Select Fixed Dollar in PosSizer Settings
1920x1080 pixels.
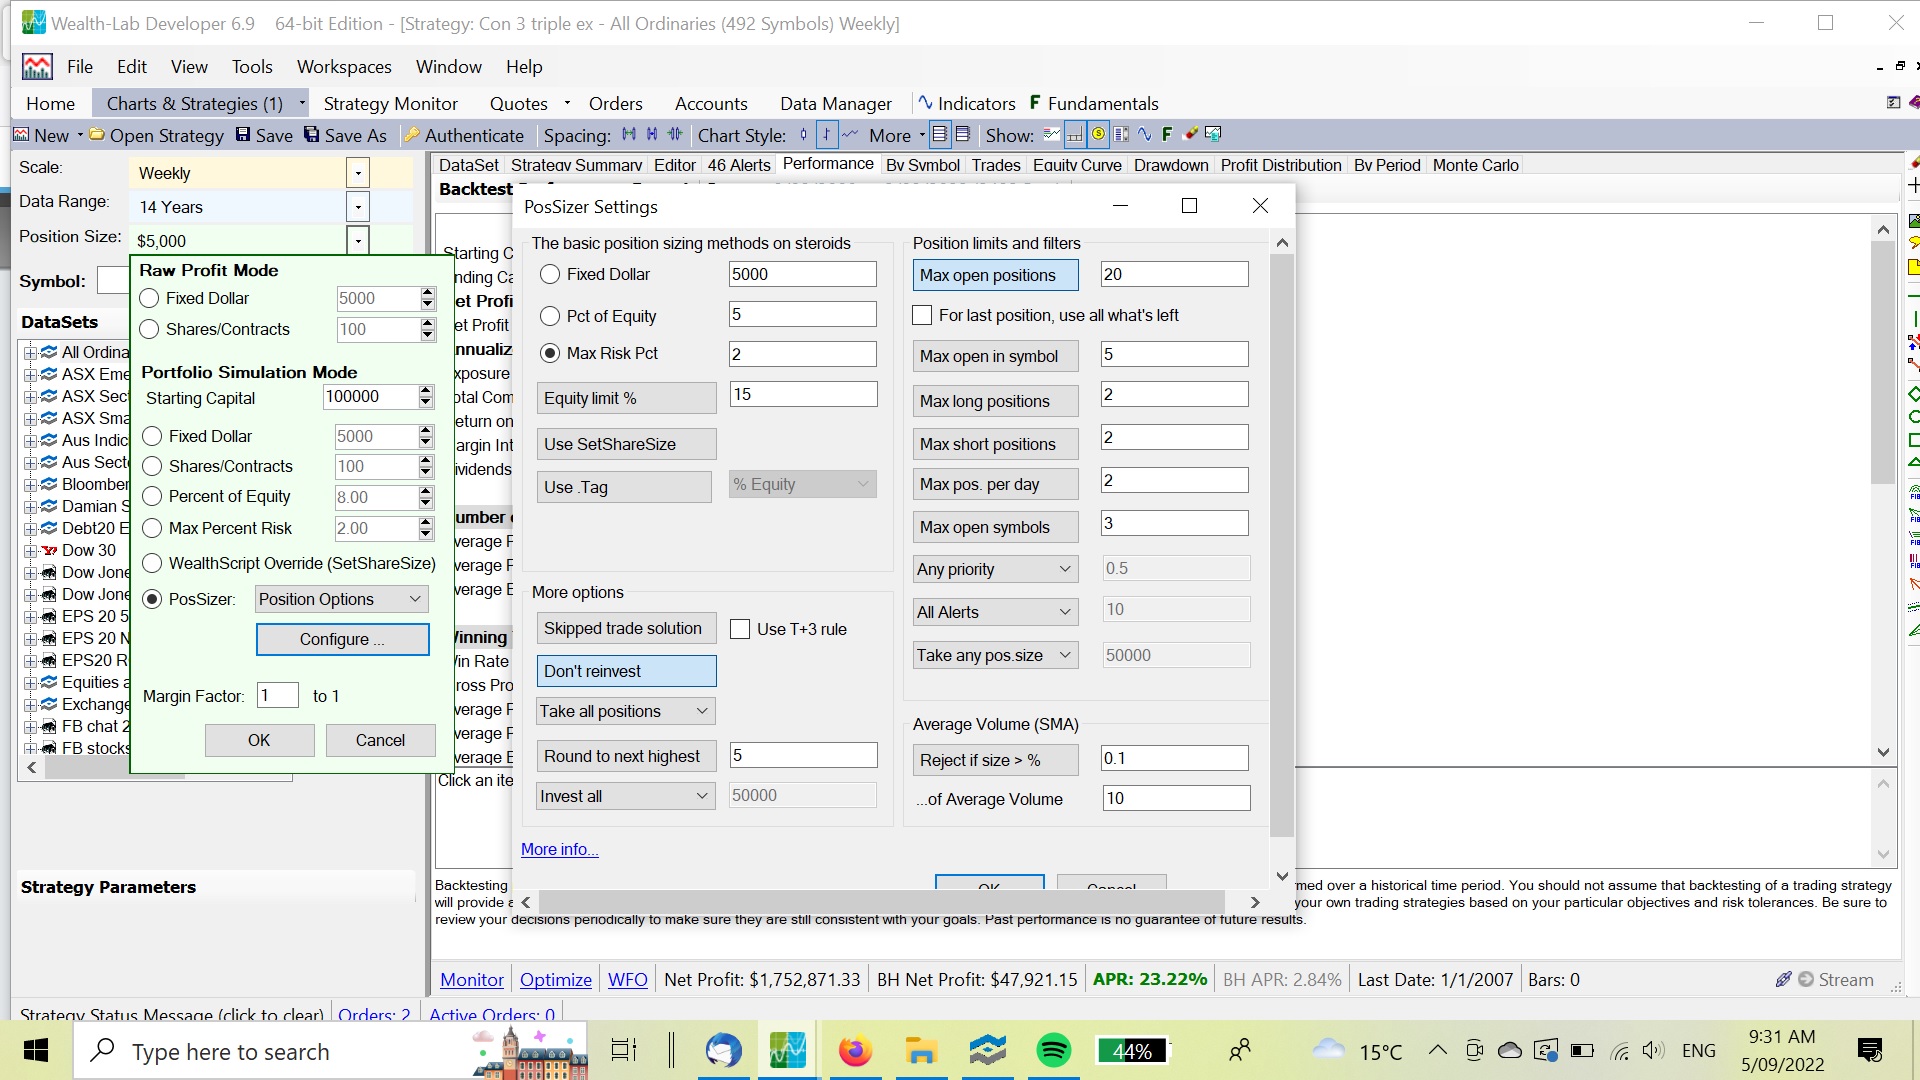(550, 274)
